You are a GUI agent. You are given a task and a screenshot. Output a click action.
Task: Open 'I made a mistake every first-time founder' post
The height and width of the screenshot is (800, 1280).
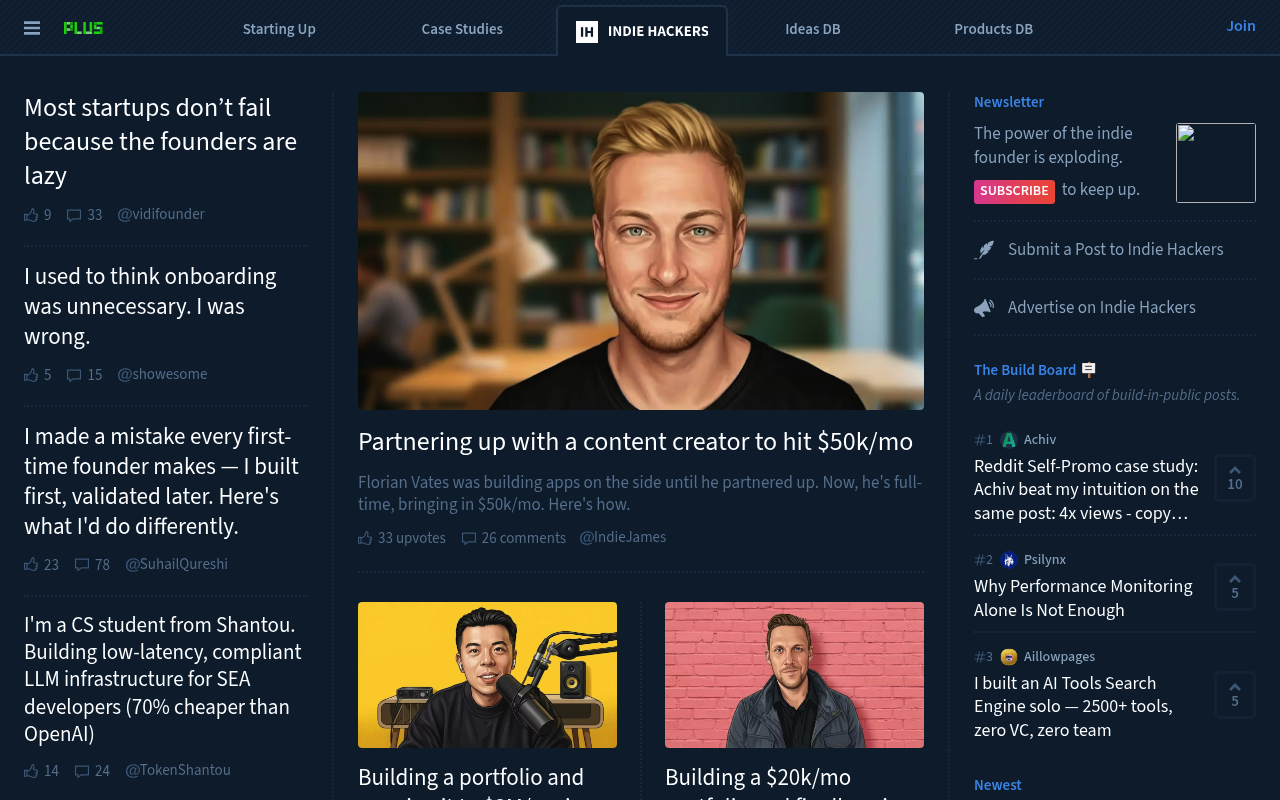(x=161, y=482)
